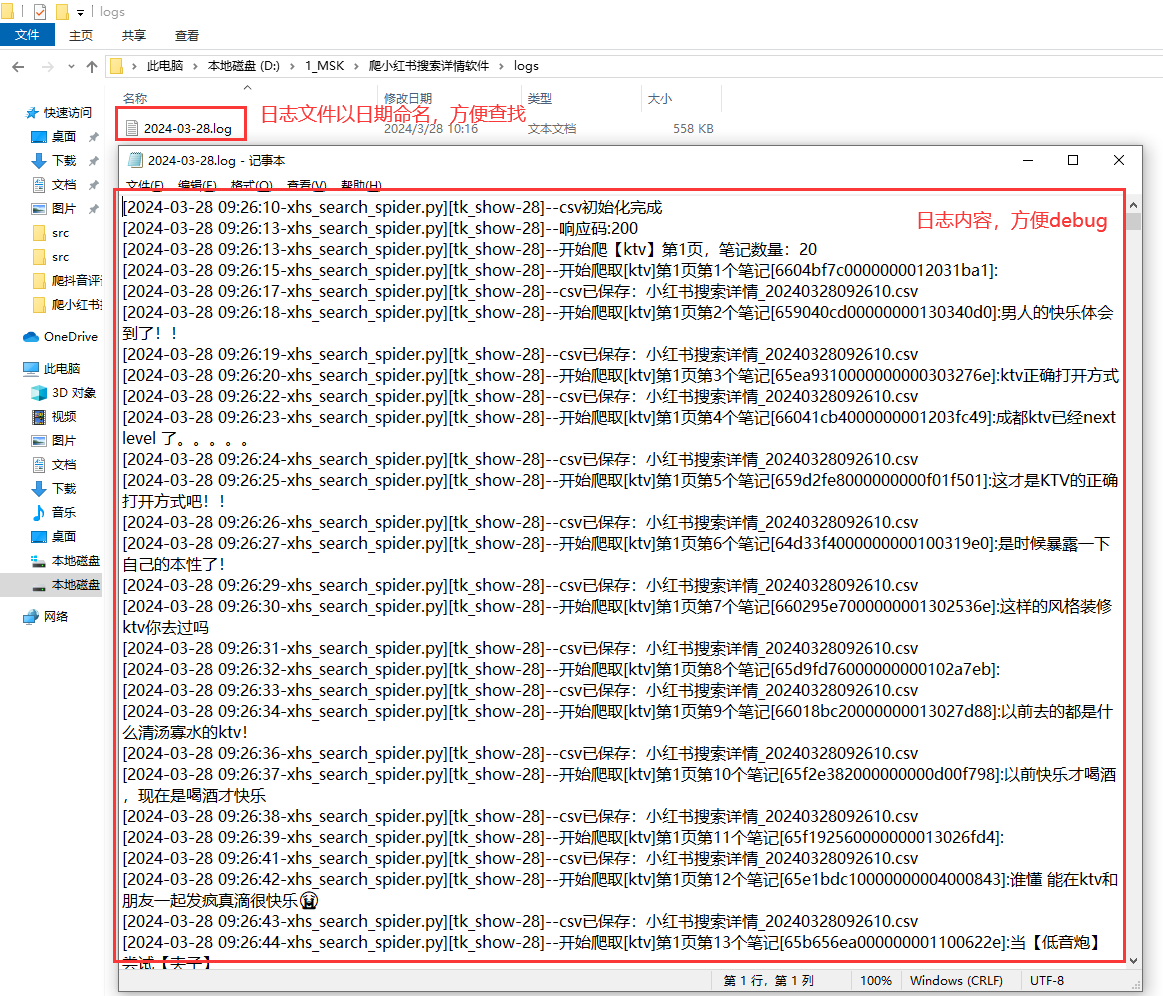Click the Notepad vertical scrollbar thumb

click(x=1133, y=222)
